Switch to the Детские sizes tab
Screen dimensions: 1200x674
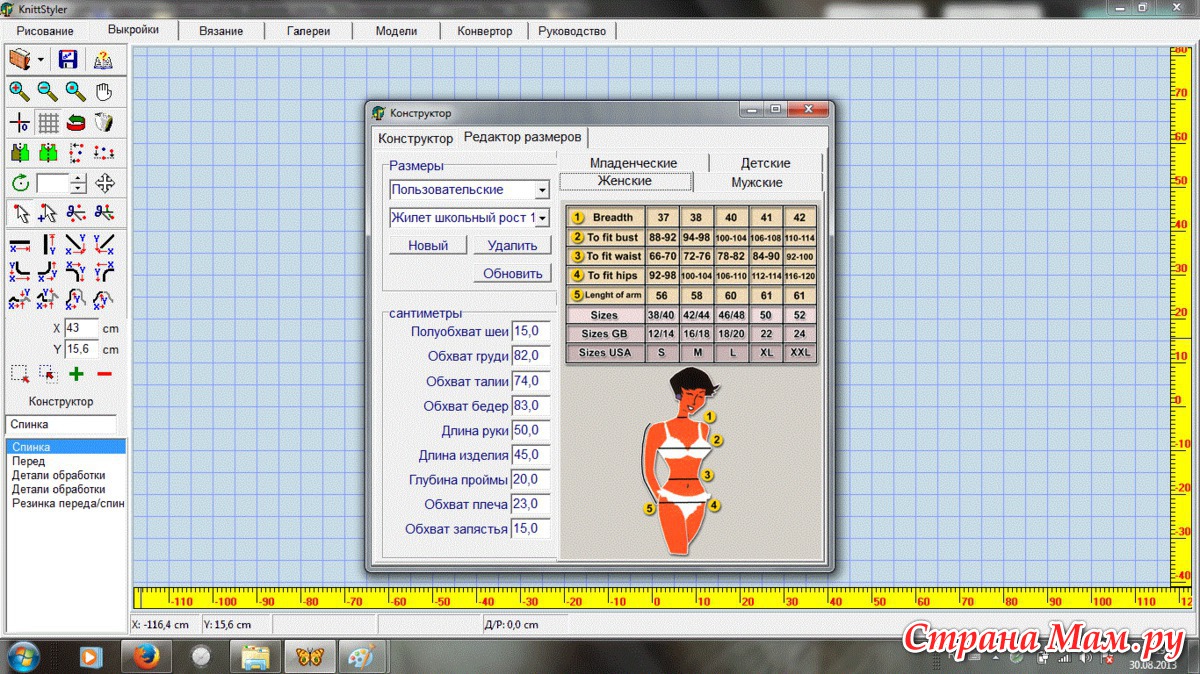(765, 163)
